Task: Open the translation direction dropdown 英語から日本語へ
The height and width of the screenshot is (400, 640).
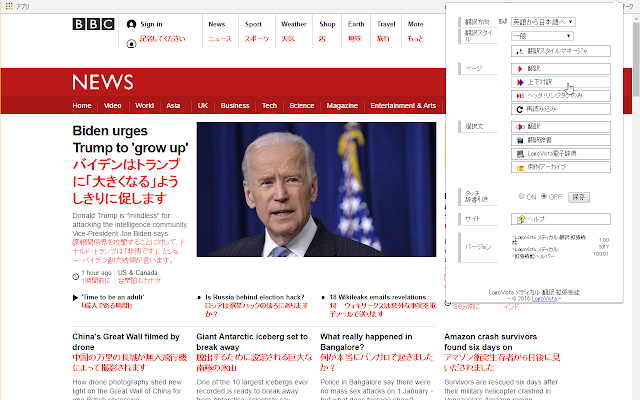Action: [543, 22]
